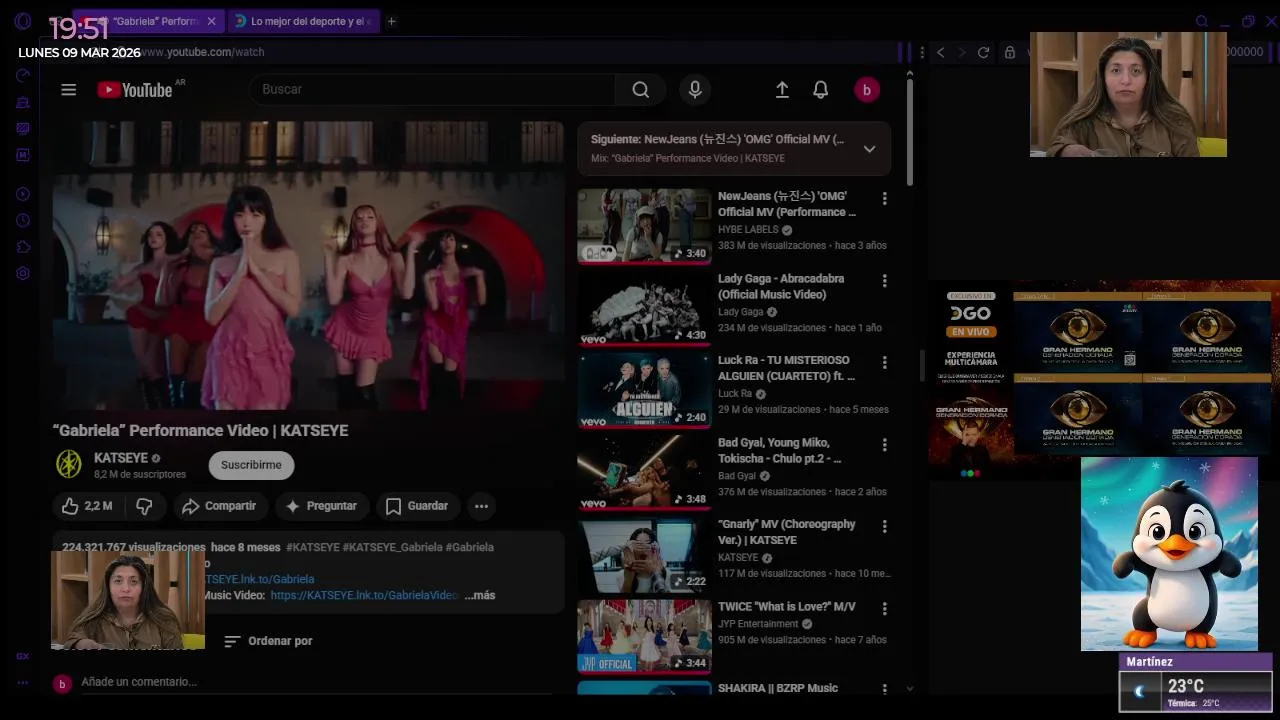Open options menu for "Gnarly" MV
Screen dimensions: 1280x720
884,527
